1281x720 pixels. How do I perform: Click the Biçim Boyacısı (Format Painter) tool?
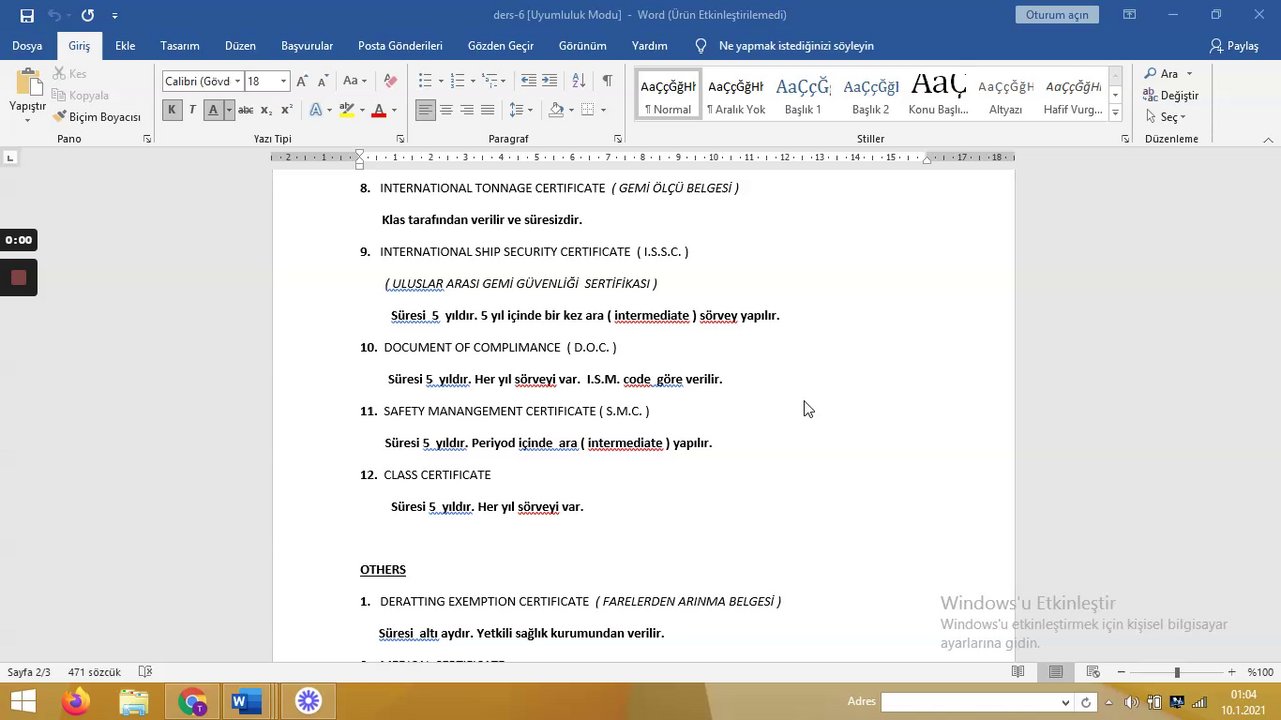pos(97,117)
